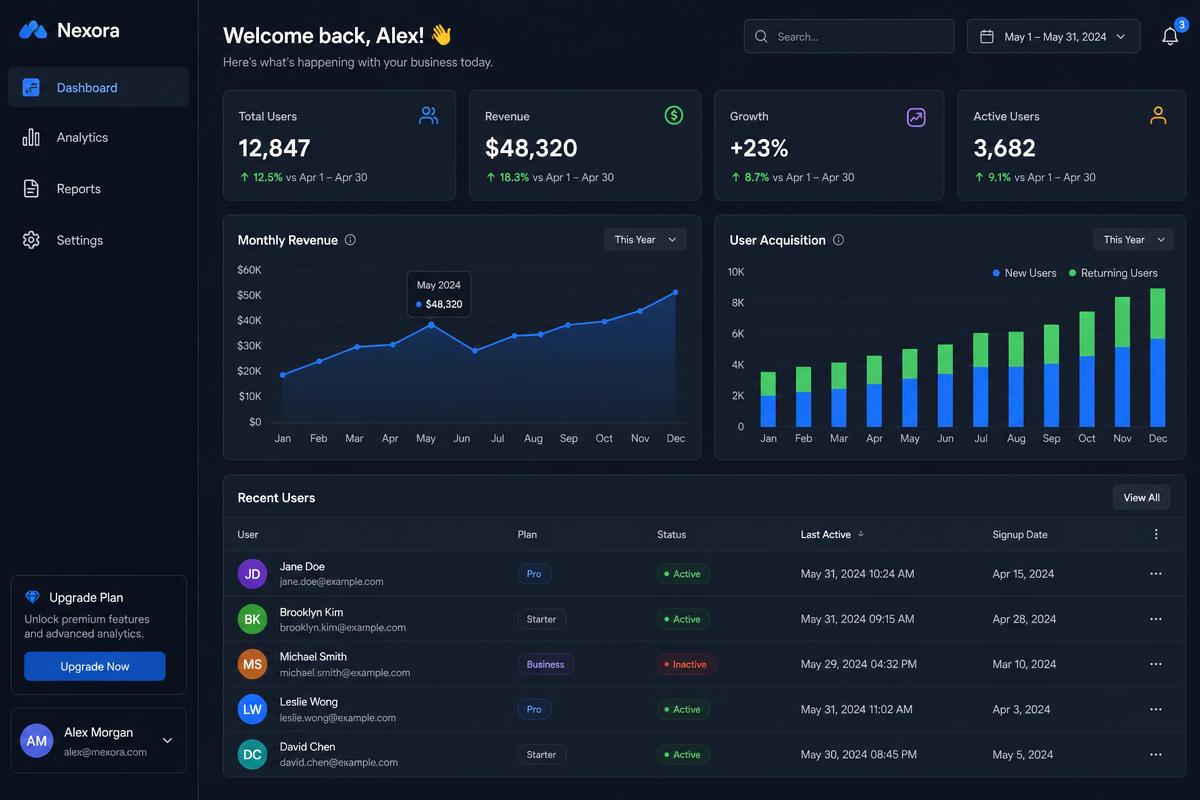Click the User Acquisition info icon
The width and height of the screenshot is (1200, 800).
coord(838,240)
